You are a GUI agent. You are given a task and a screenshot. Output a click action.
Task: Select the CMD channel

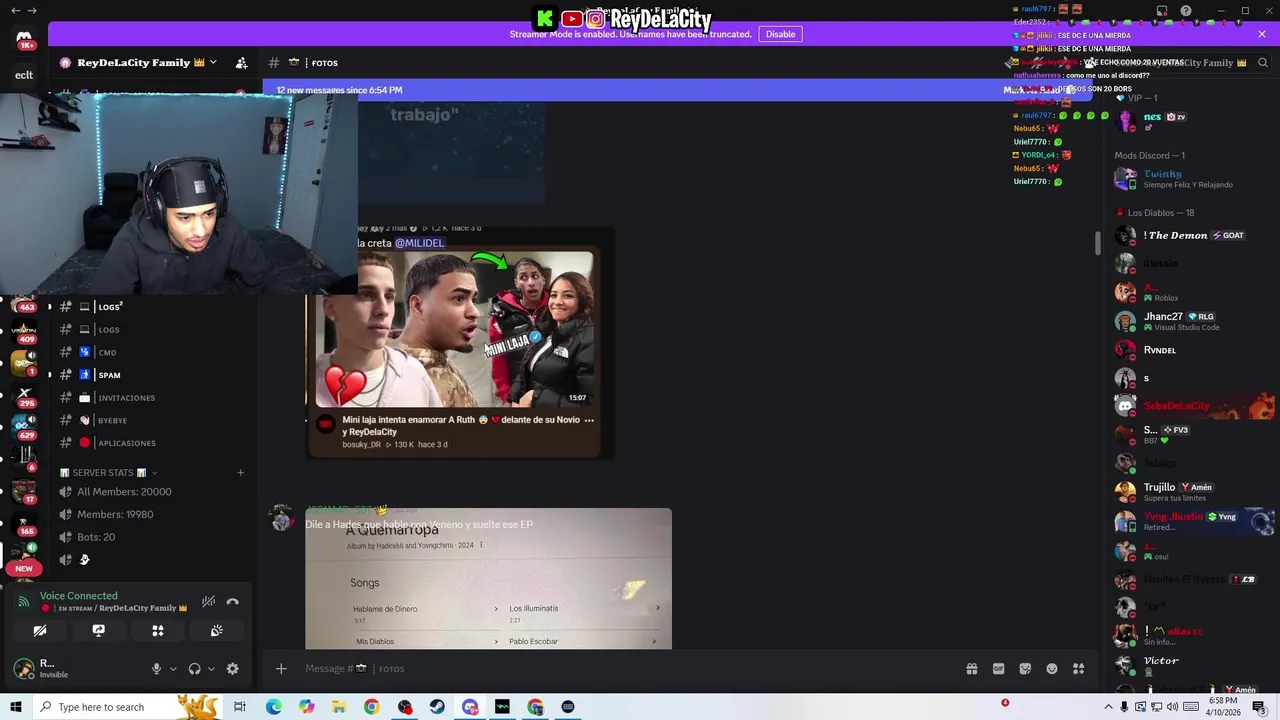click(x=150, y=352)
